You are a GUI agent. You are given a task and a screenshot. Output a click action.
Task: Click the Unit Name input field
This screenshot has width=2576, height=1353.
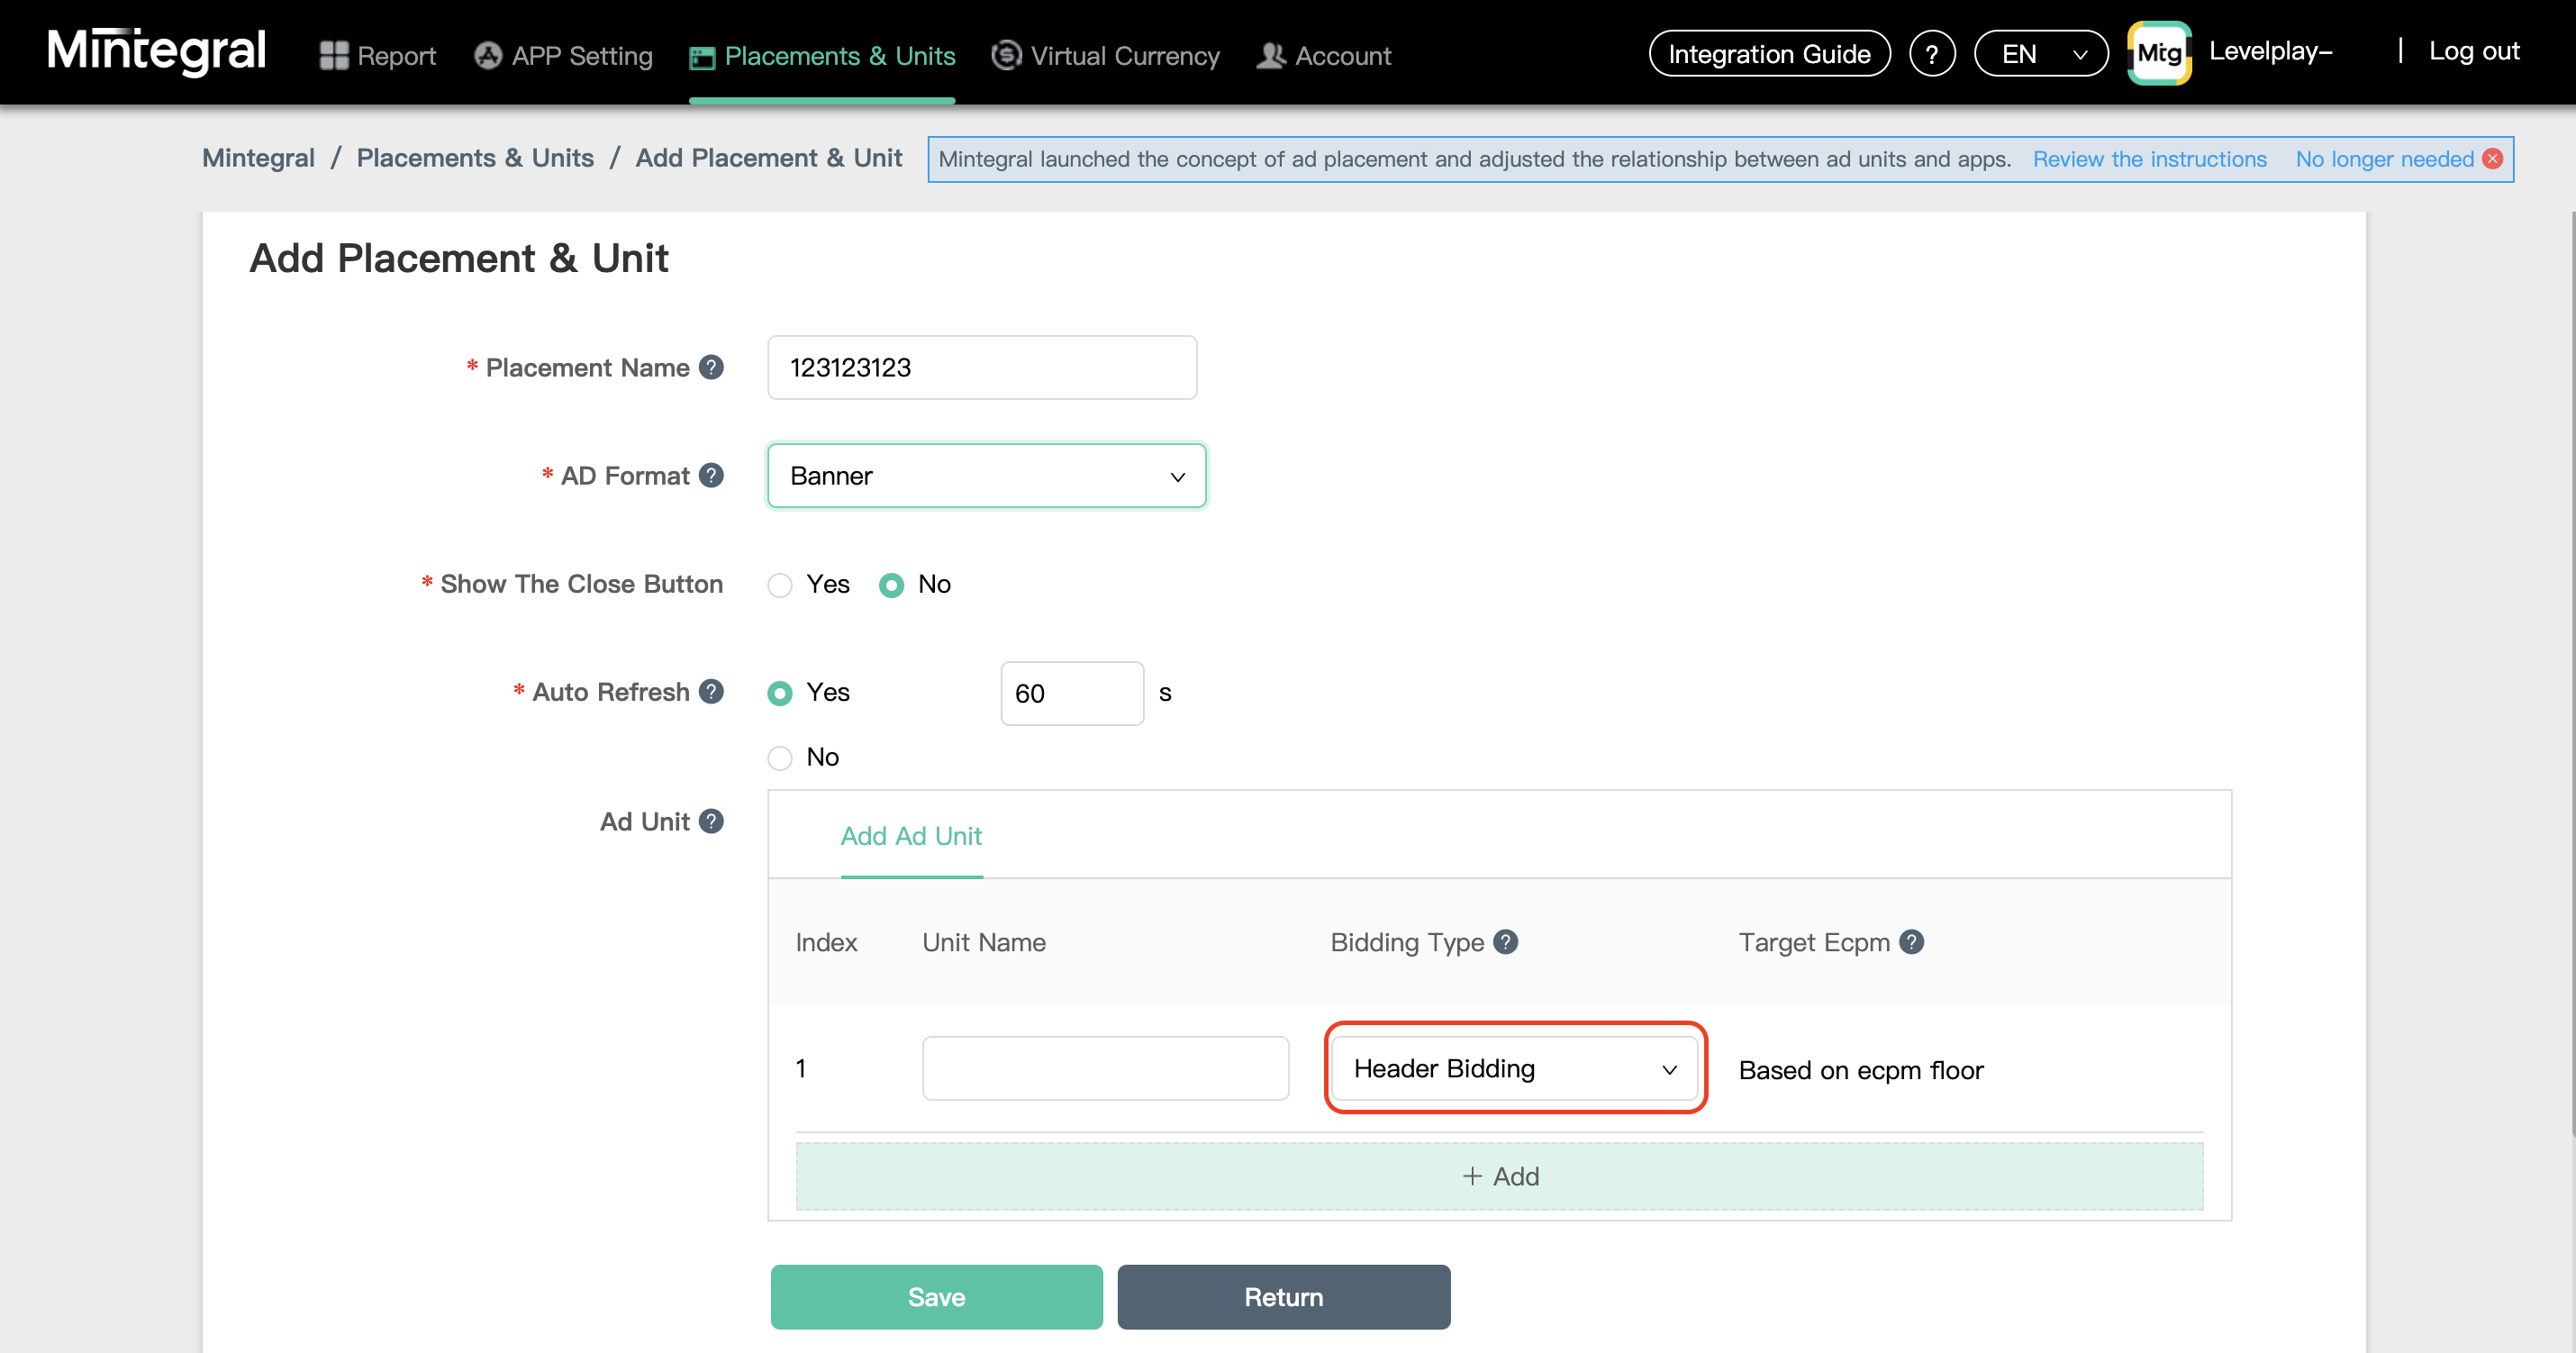(x=1105, y=1068)
